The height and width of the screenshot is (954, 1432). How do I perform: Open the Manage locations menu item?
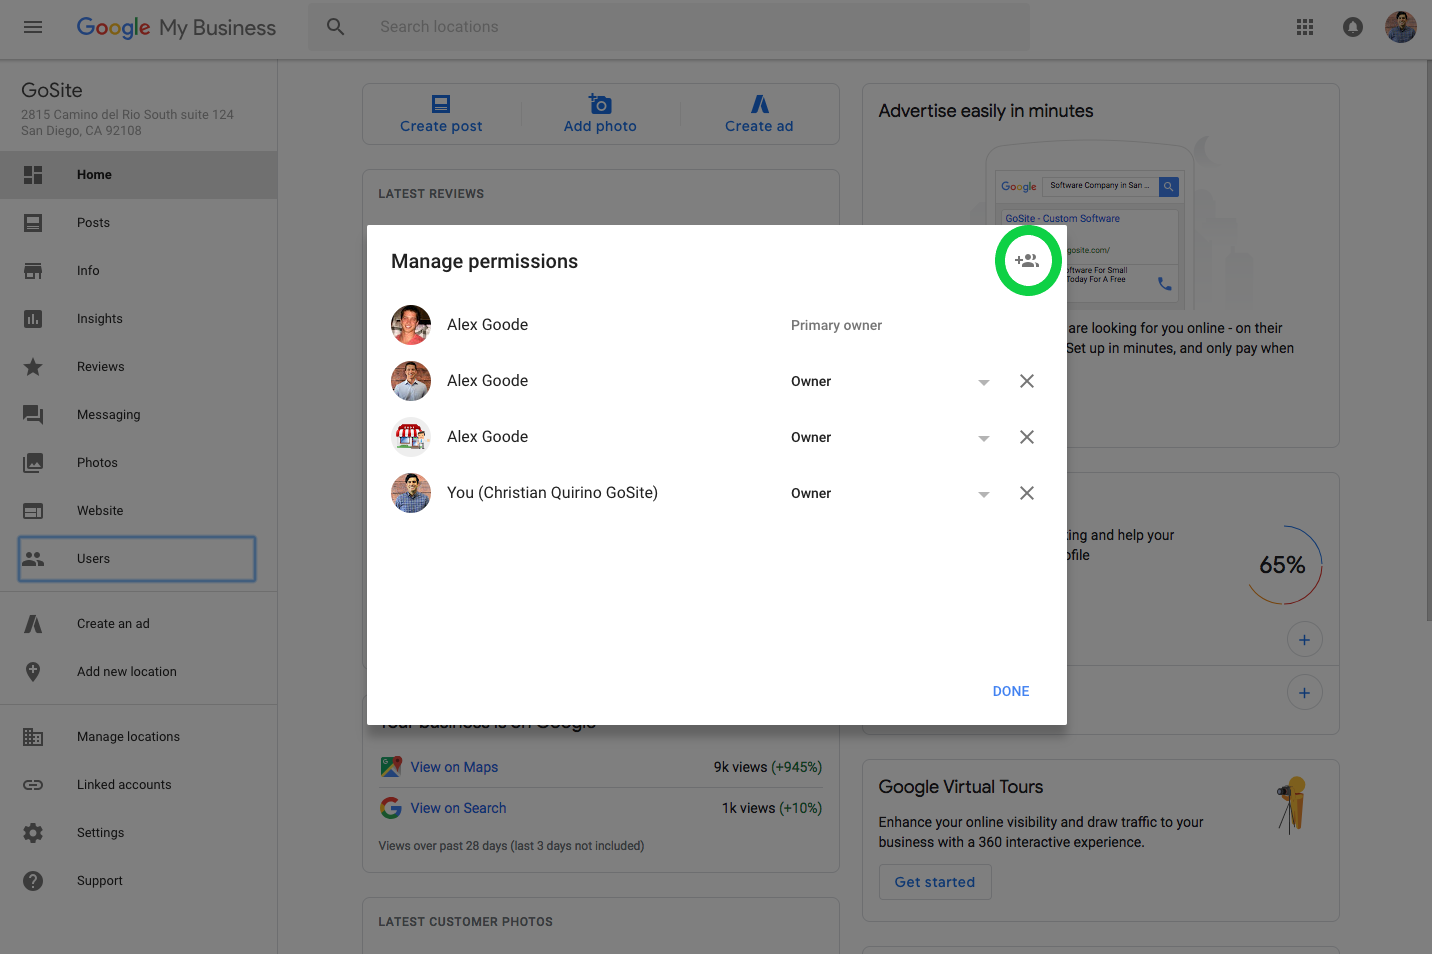138,737
